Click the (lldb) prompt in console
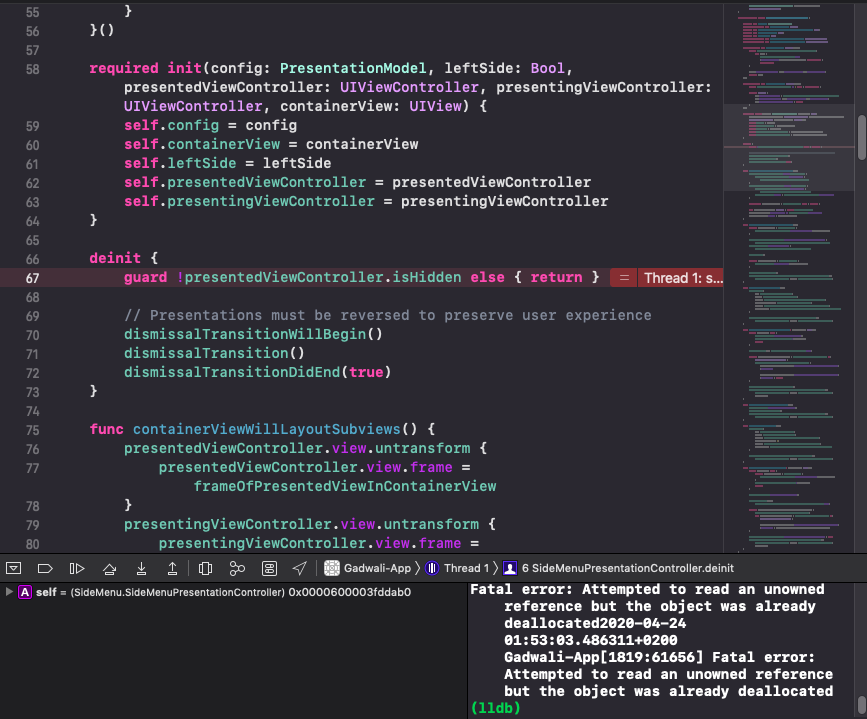 coord(495,707)
